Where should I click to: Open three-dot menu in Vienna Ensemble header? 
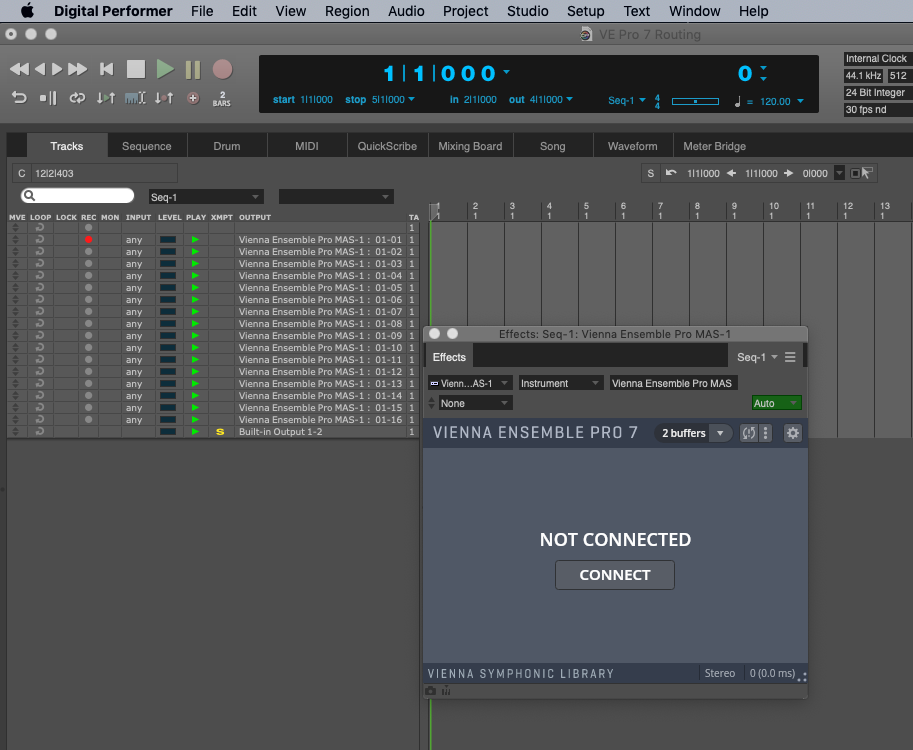(x=766, y=433)
